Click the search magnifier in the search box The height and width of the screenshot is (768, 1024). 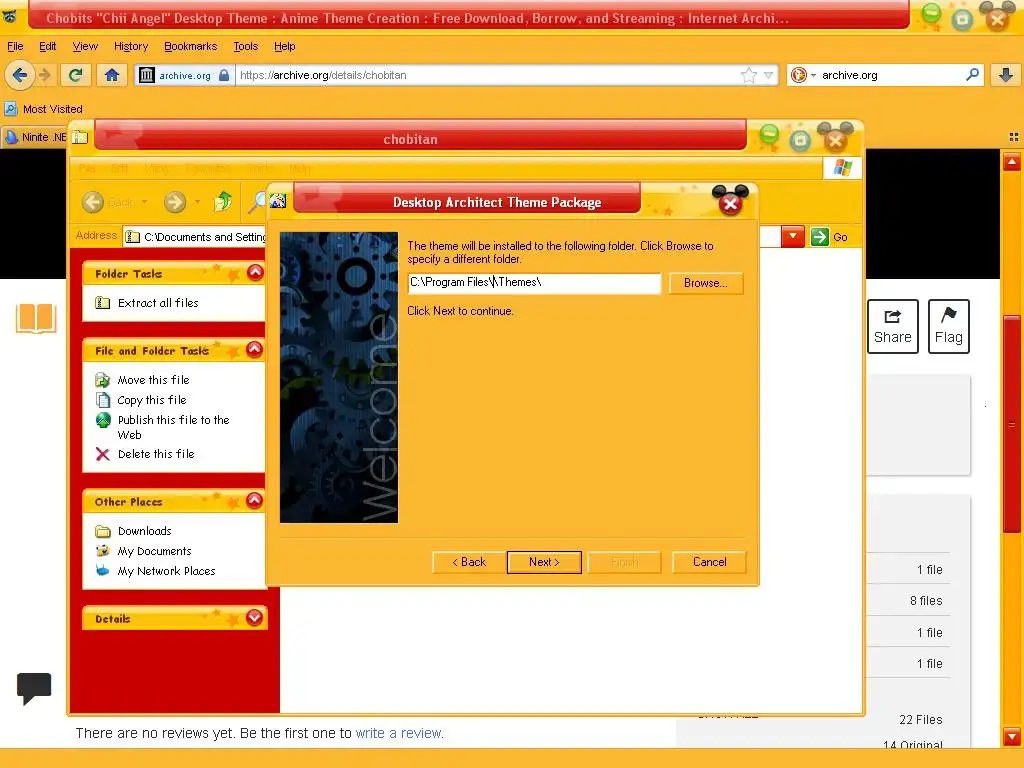(972, 74)
